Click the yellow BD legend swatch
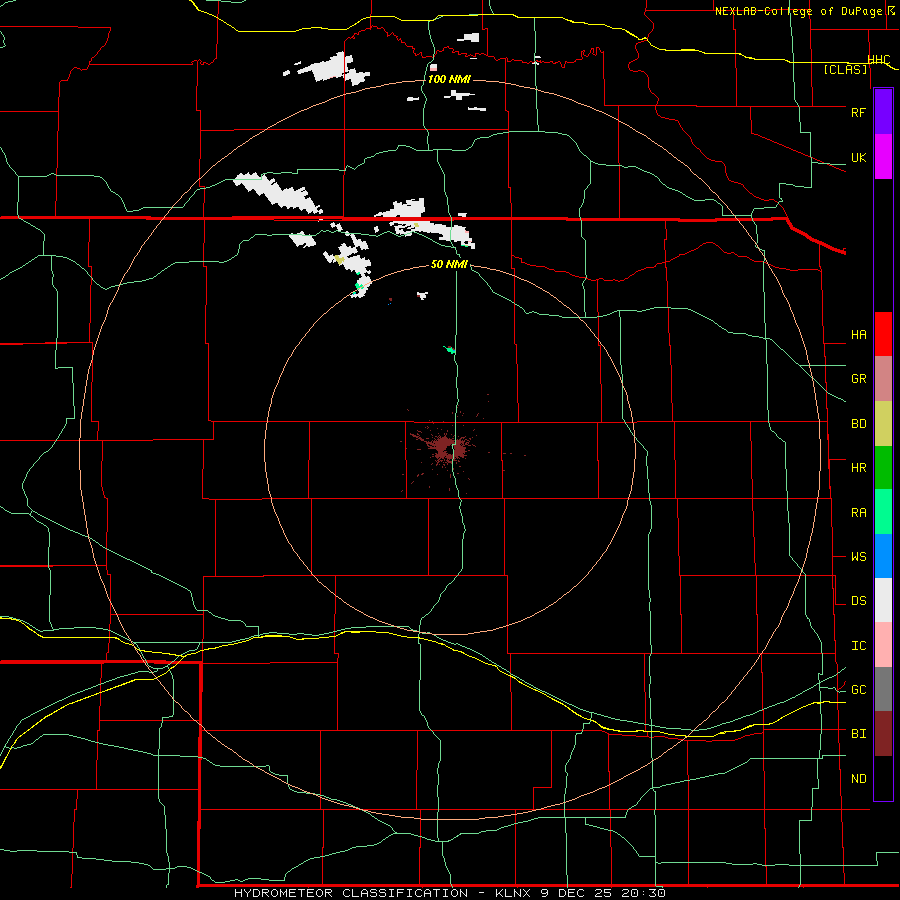900x900 pixels. point(883,423)
